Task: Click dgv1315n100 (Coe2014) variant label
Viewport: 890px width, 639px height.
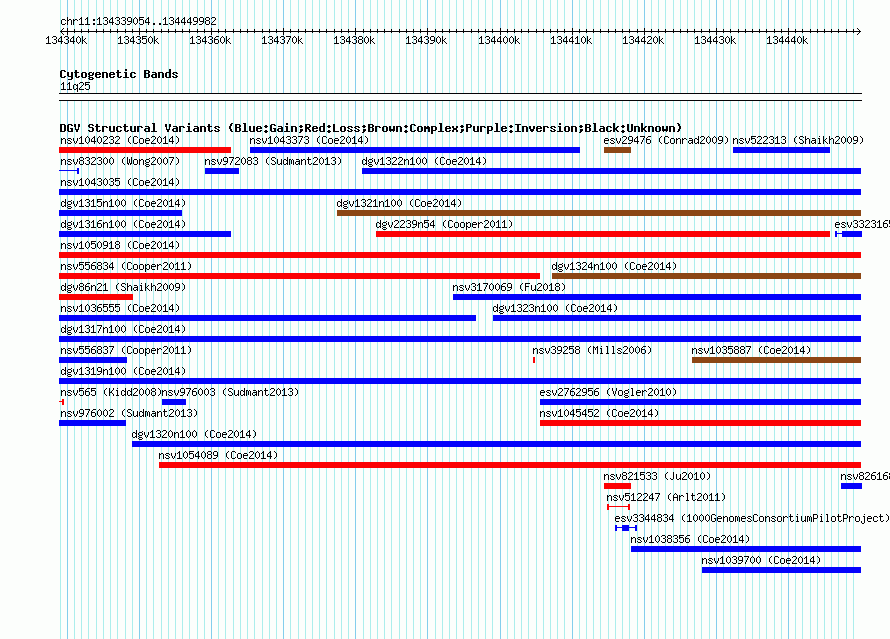Action: 123,203
